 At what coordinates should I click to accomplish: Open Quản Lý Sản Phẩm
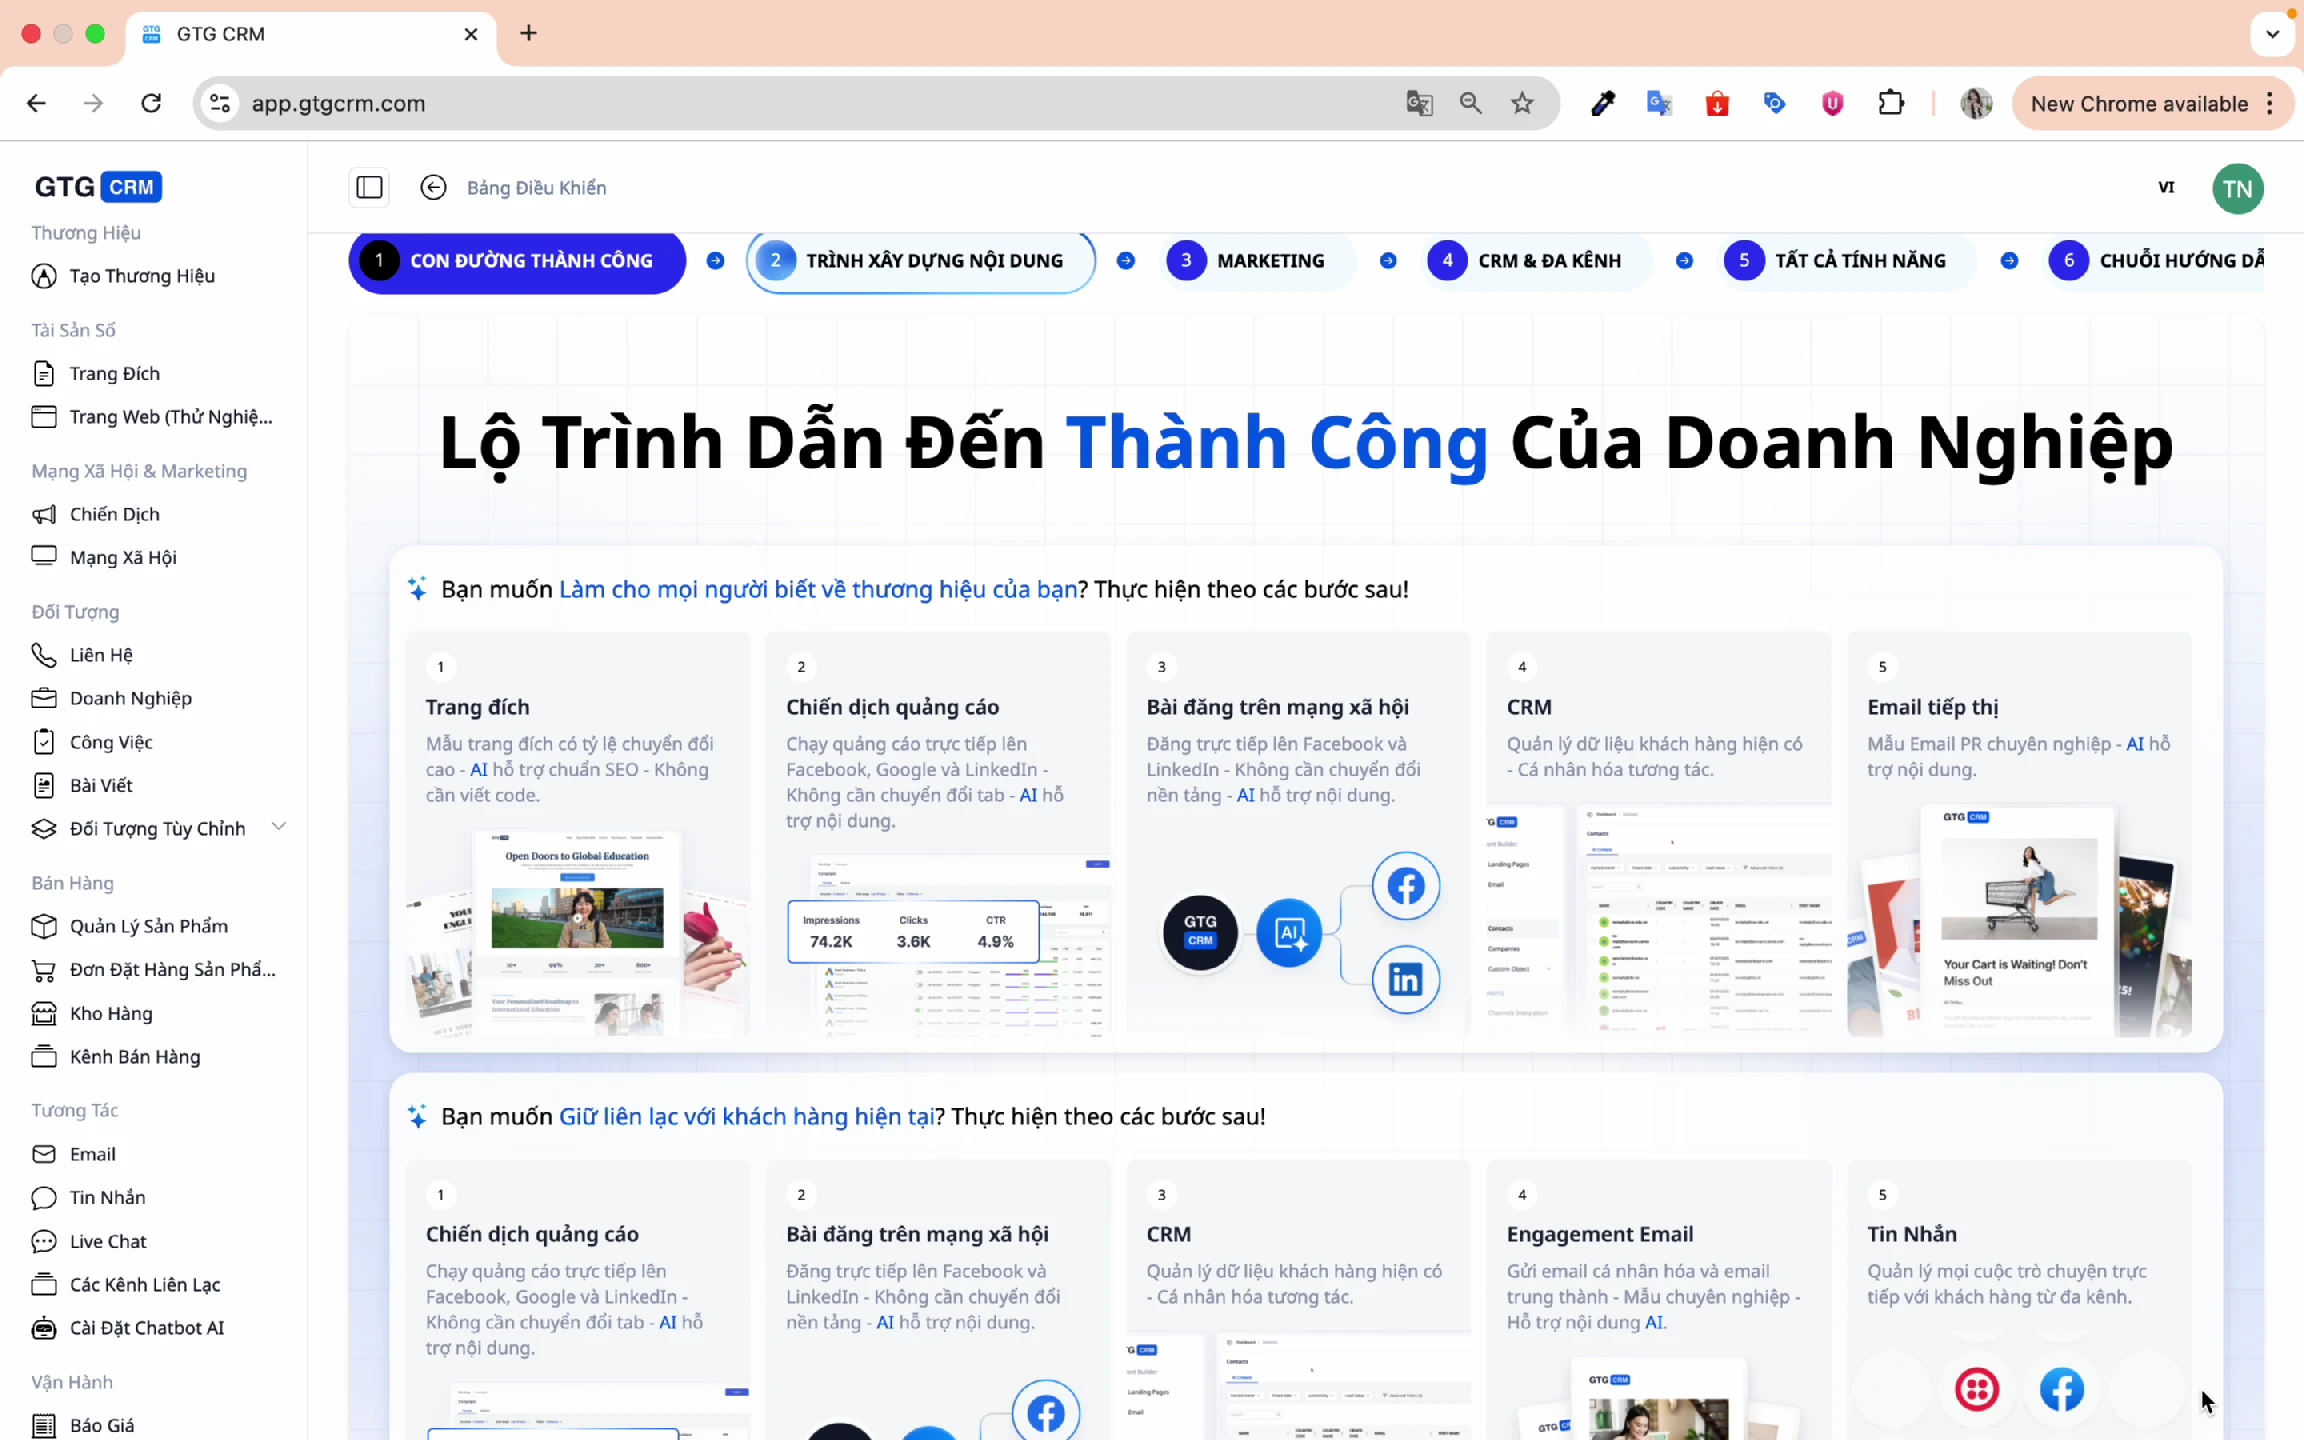click(x=148, y=926)
